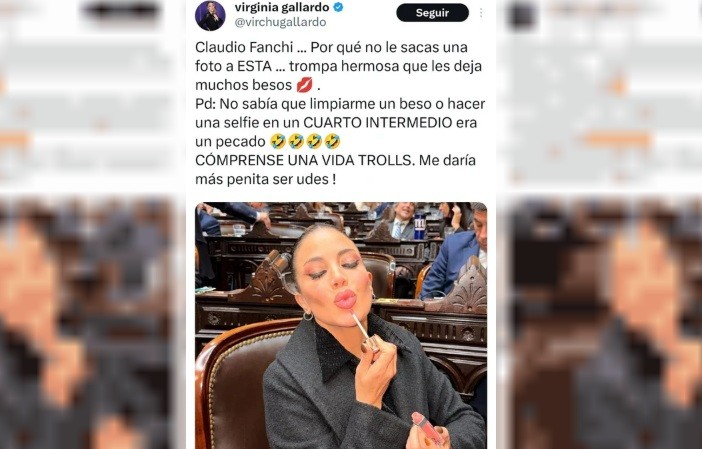
Task: Follow the account with Seguir button
Action: coord(432,13)
